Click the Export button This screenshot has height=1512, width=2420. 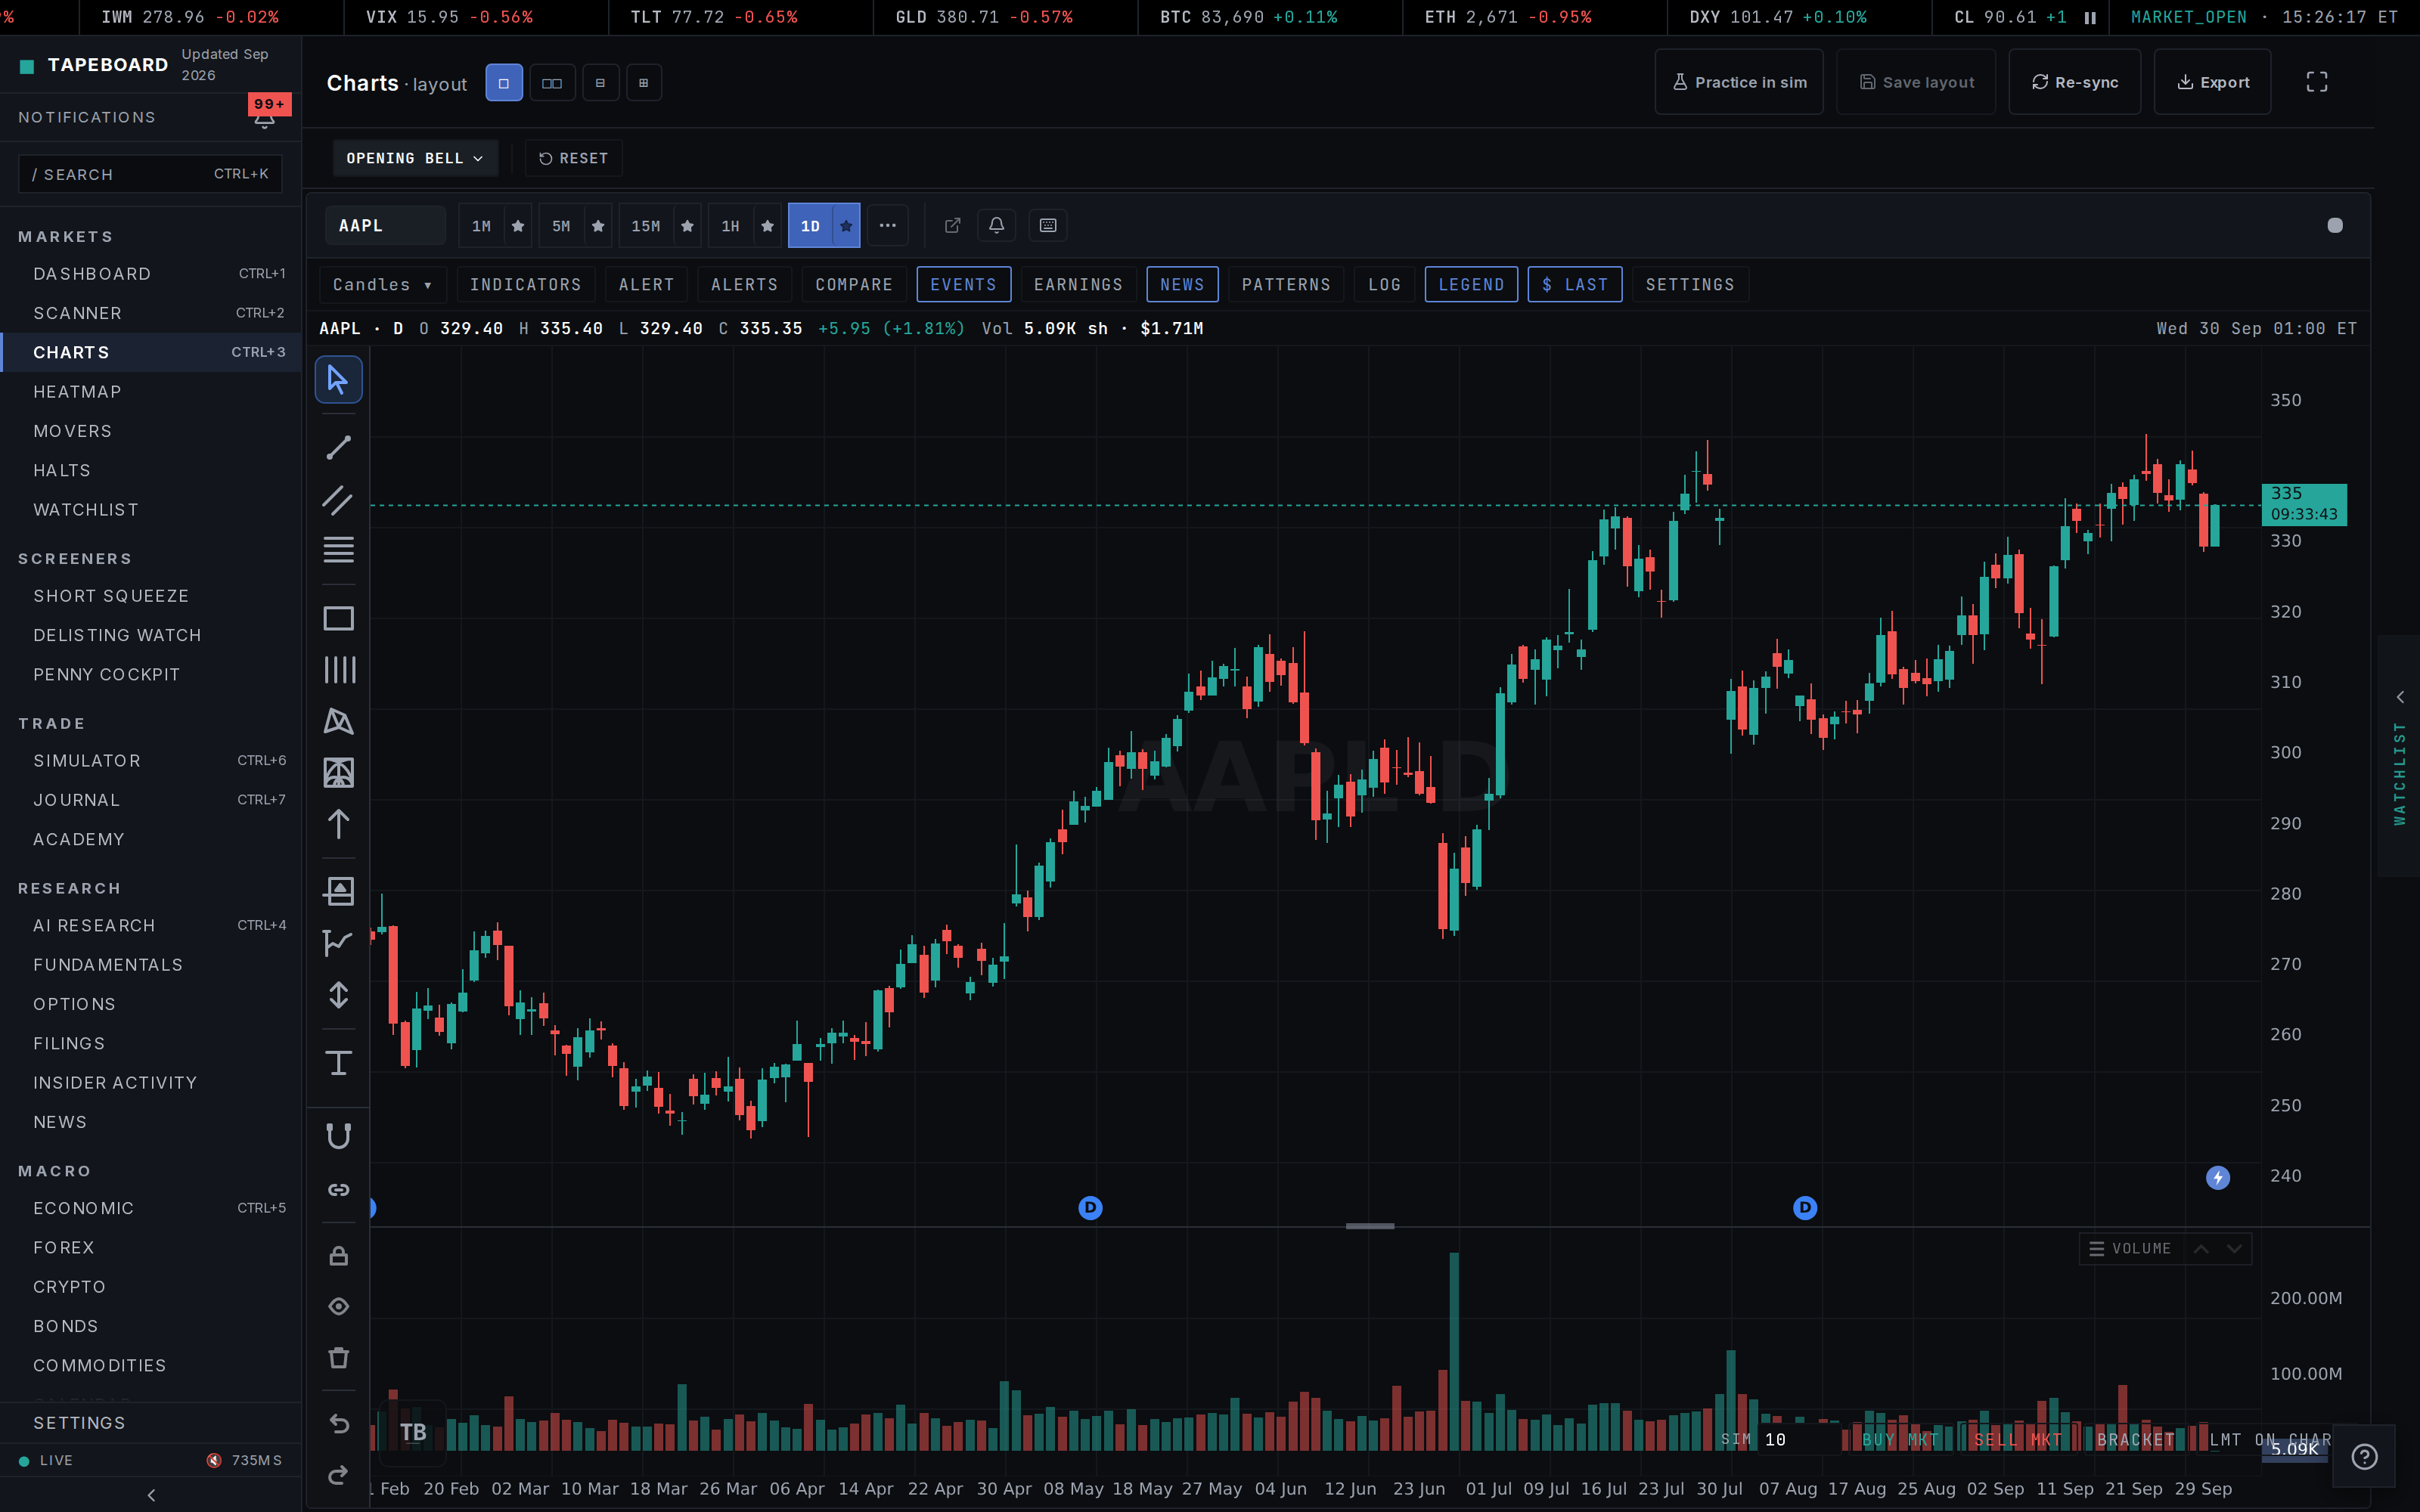(2212, 82)
